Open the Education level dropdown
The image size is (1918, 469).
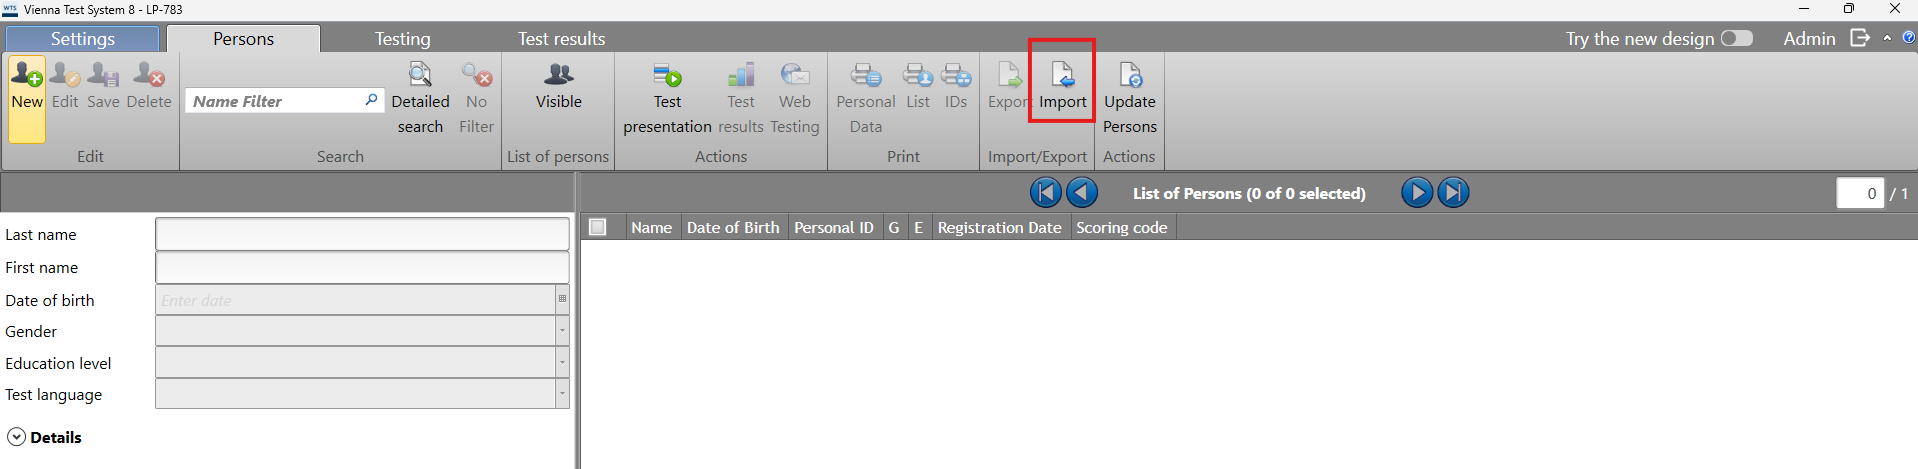tap(562, 363)
